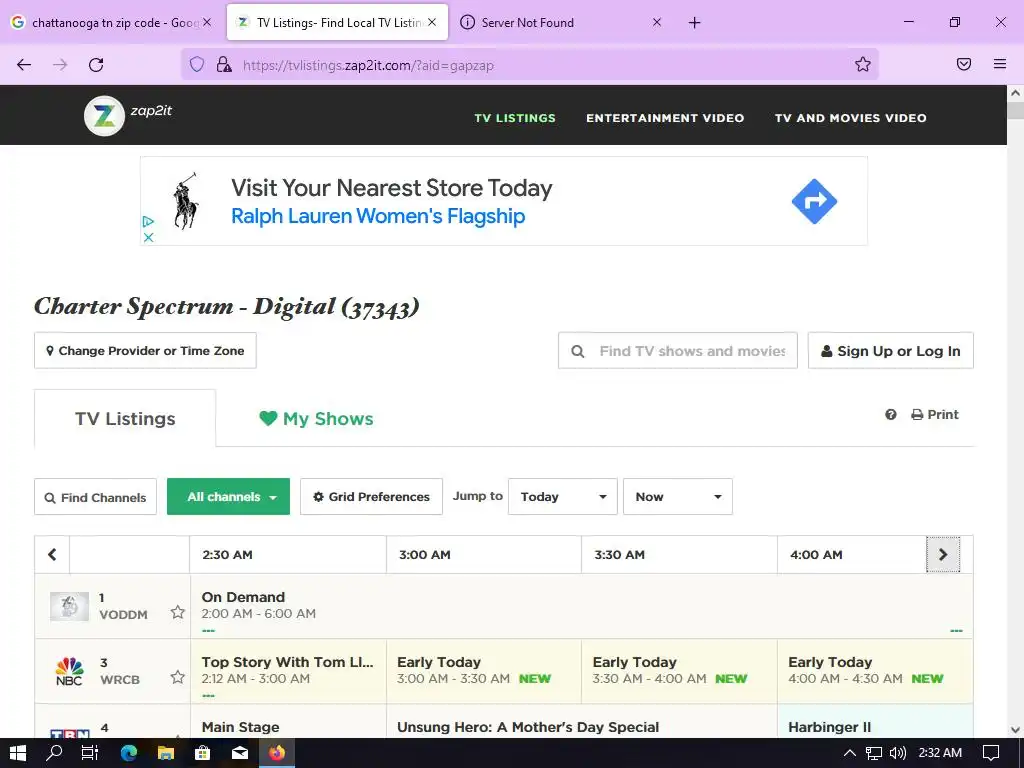
Task: Select the TV Listings tab in the page
Action: point(125,419)
